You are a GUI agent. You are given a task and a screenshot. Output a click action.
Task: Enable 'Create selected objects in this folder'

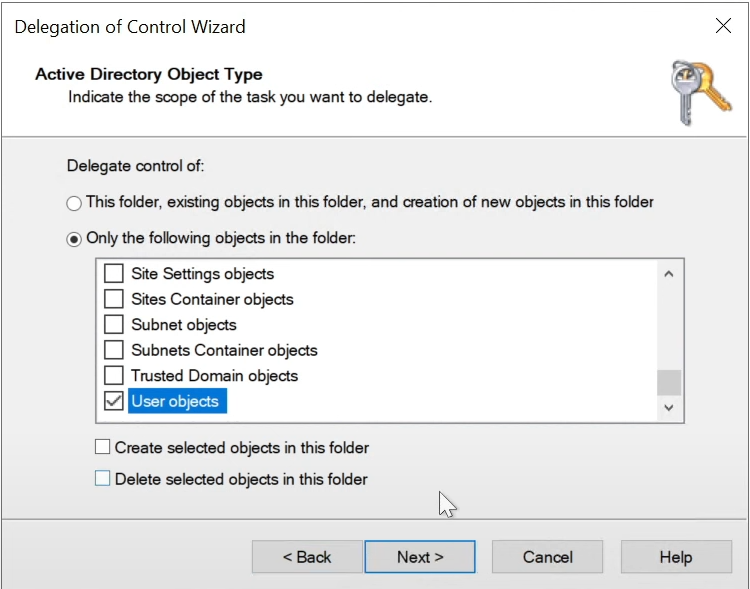(102, 447)
